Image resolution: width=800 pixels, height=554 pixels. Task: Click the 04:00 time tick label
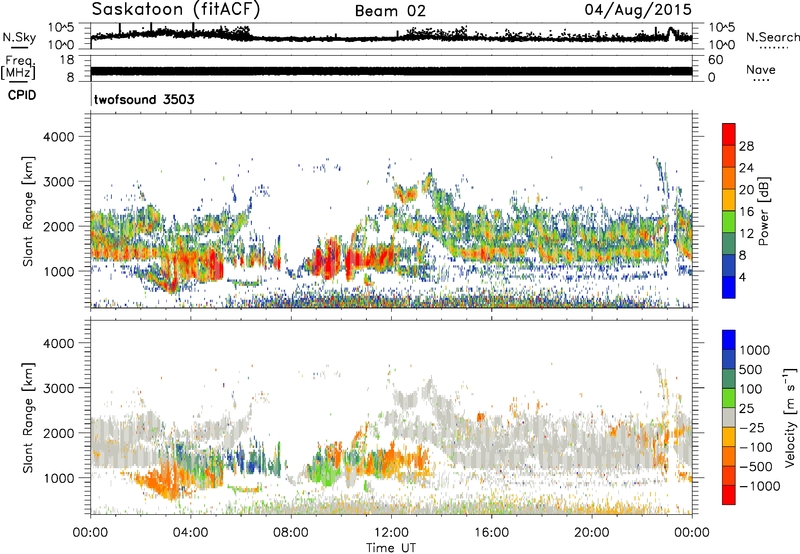click(190, 533)
